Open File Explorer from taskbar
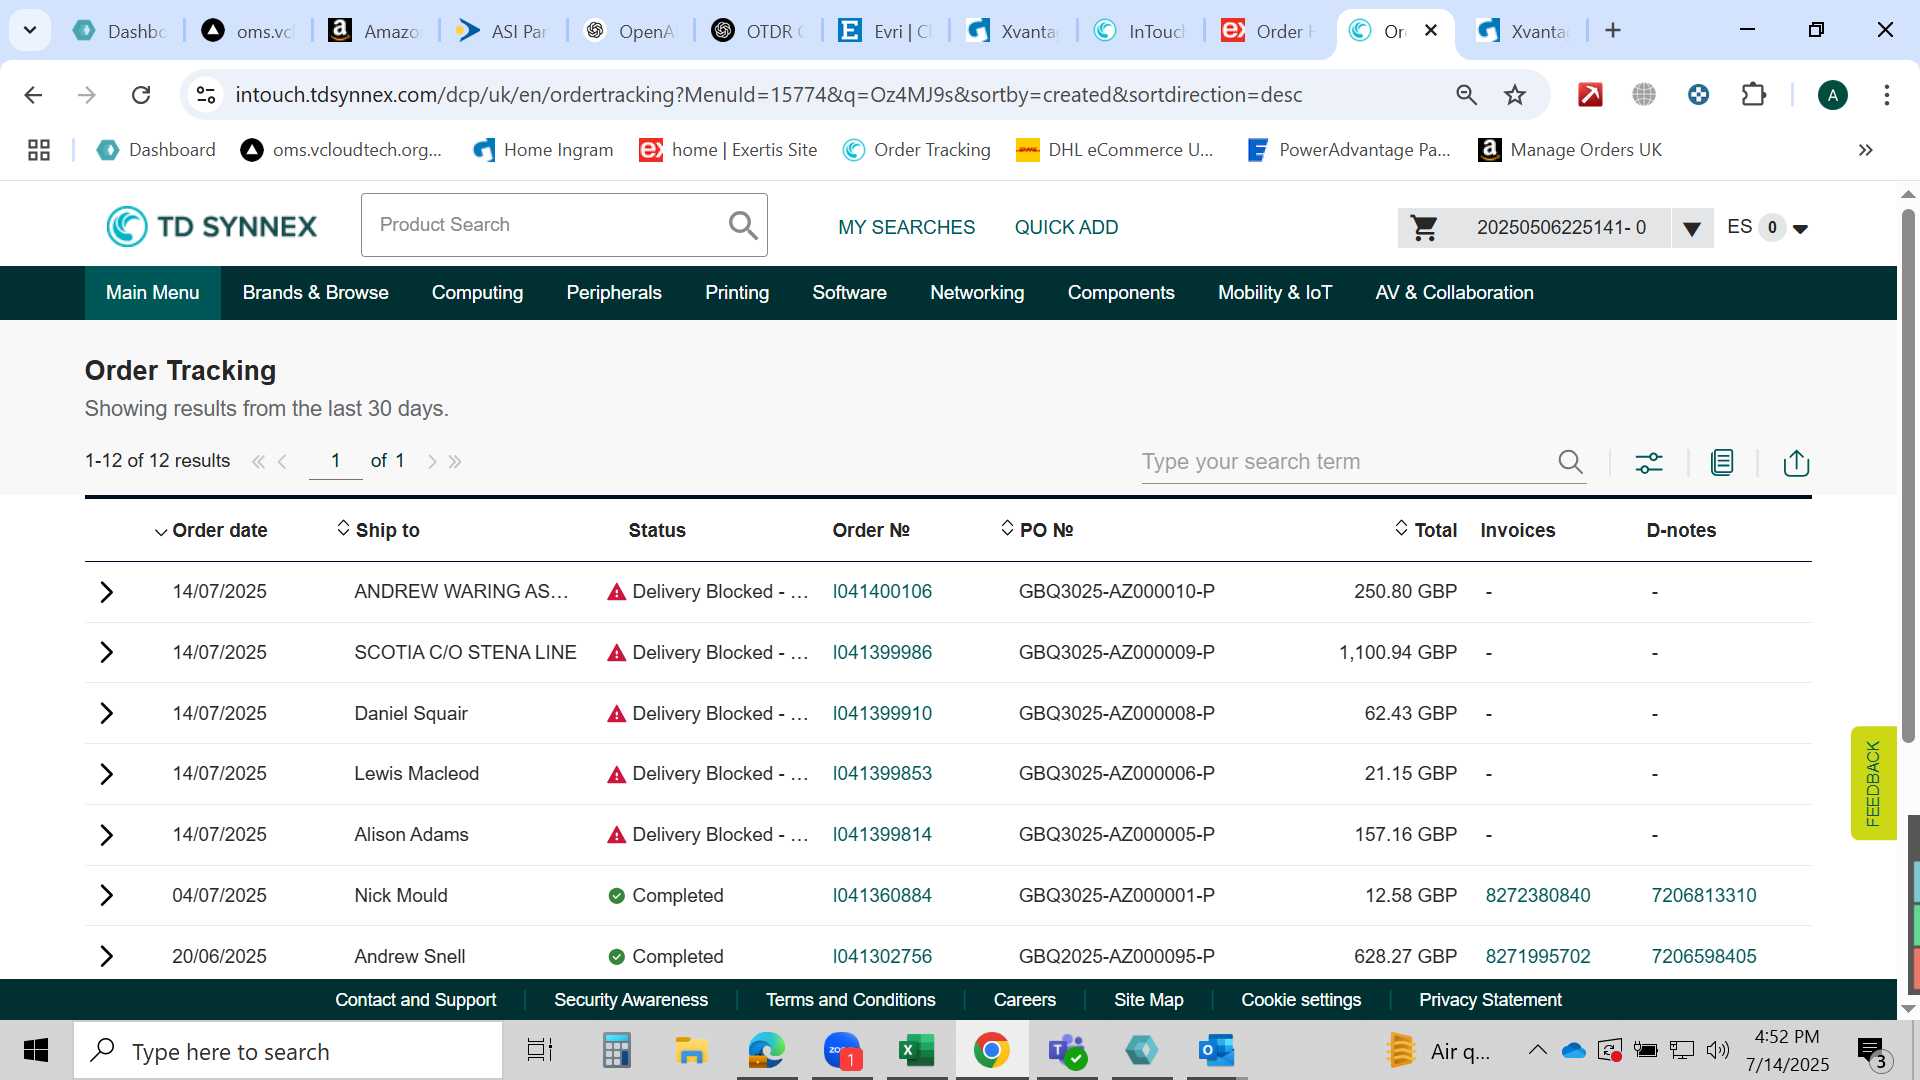The height and width of the screenshot is (1080, 1920). click(x=690, y=1051)
